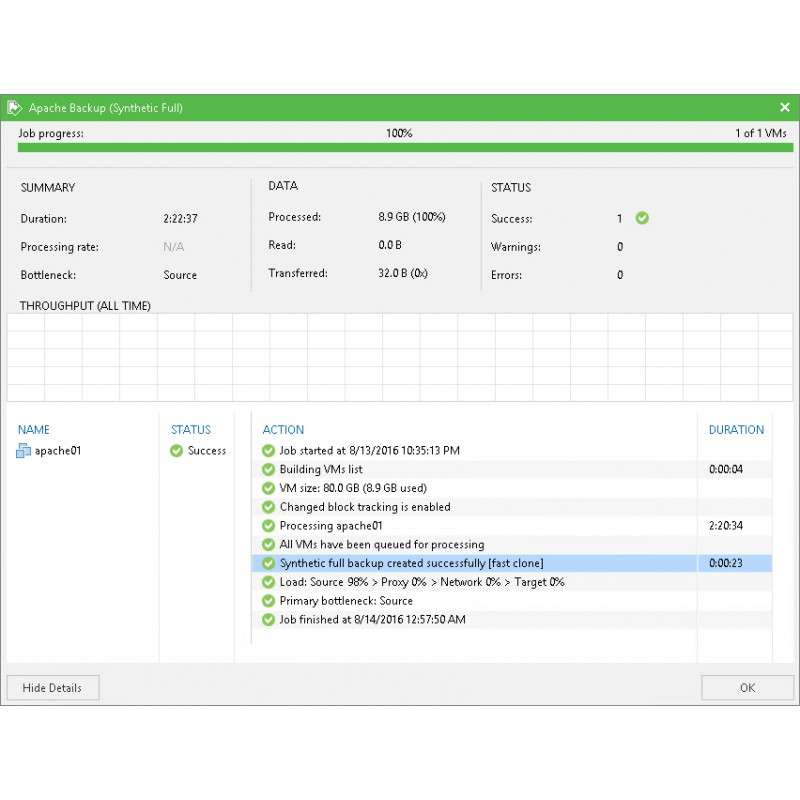Click the check icon for Job started row
Image resolution: width=800 pixels, height=800 pixels.
[268, 451]
